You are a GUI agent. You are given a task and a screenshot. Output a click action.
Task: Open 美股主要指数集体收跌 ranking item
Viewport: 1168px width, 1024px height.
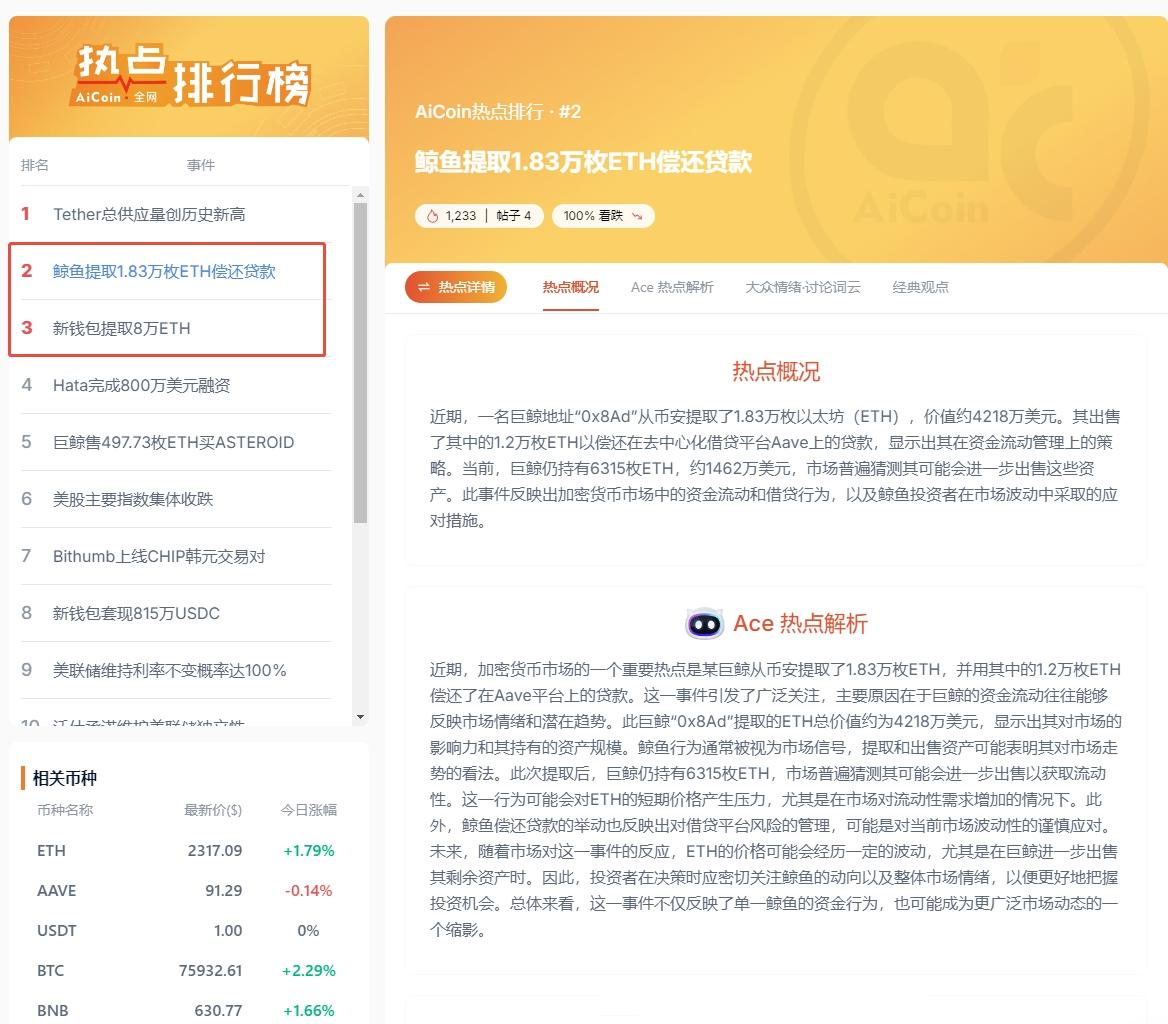point(177,499)
